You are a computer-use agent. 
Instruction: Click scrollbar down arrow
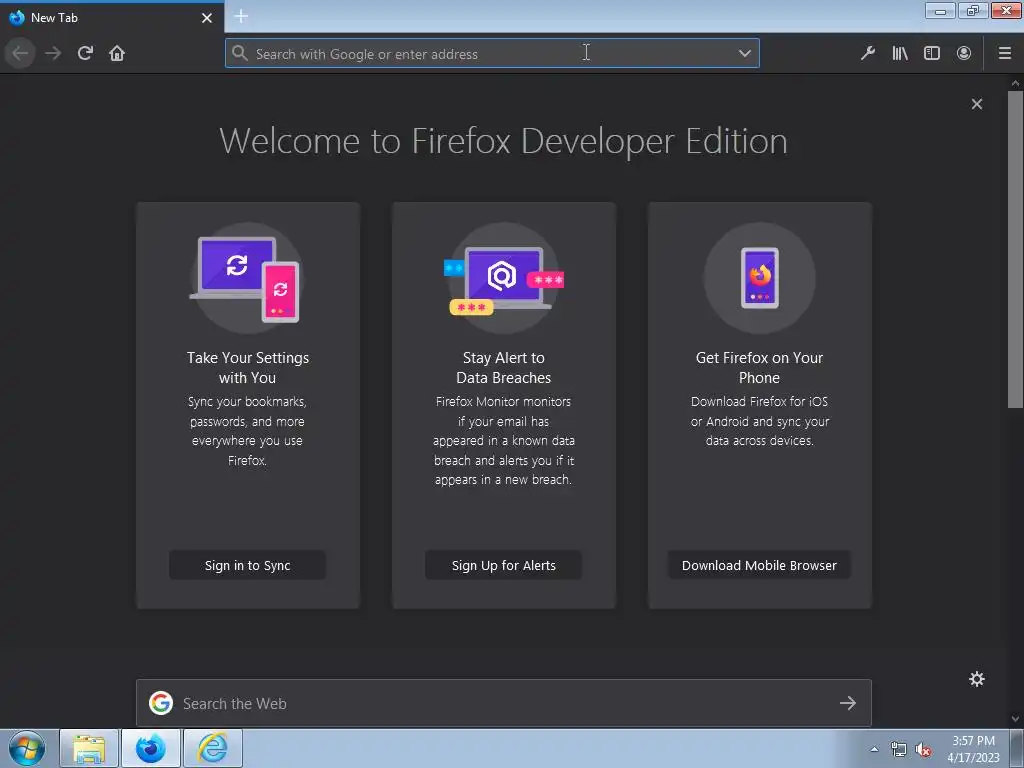click(x=1015, y=719)
